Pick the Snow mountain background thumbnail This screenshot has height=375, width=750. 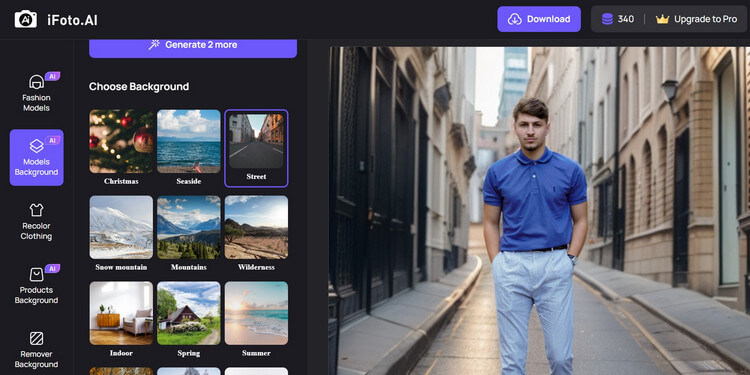(x=121, y=227)
